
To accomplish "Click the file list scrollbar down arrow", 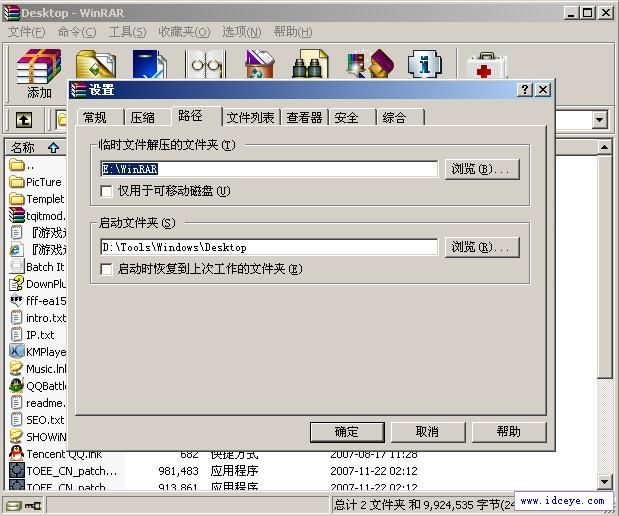I will coord(604,482).
